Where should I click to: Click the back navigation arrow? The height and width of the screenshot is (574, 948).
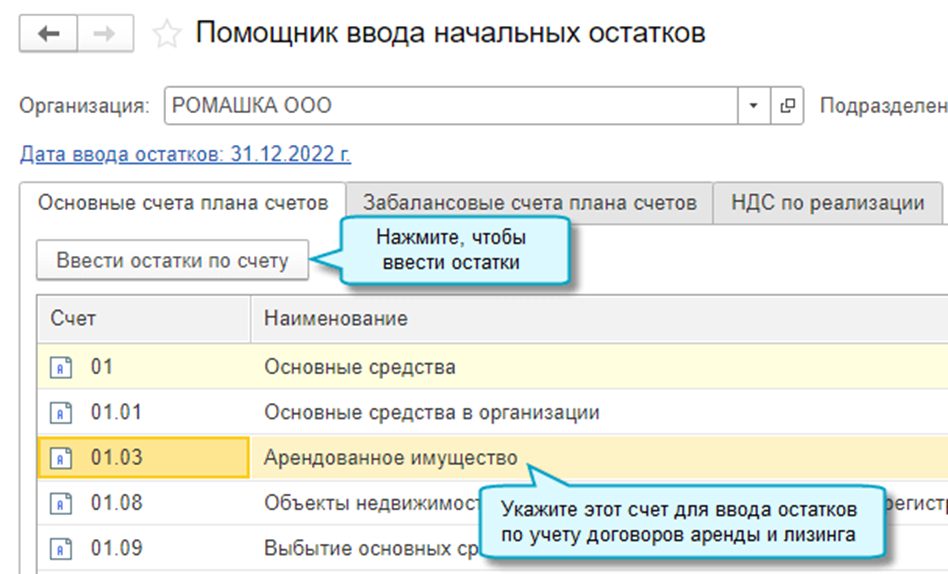coord(48,33)
